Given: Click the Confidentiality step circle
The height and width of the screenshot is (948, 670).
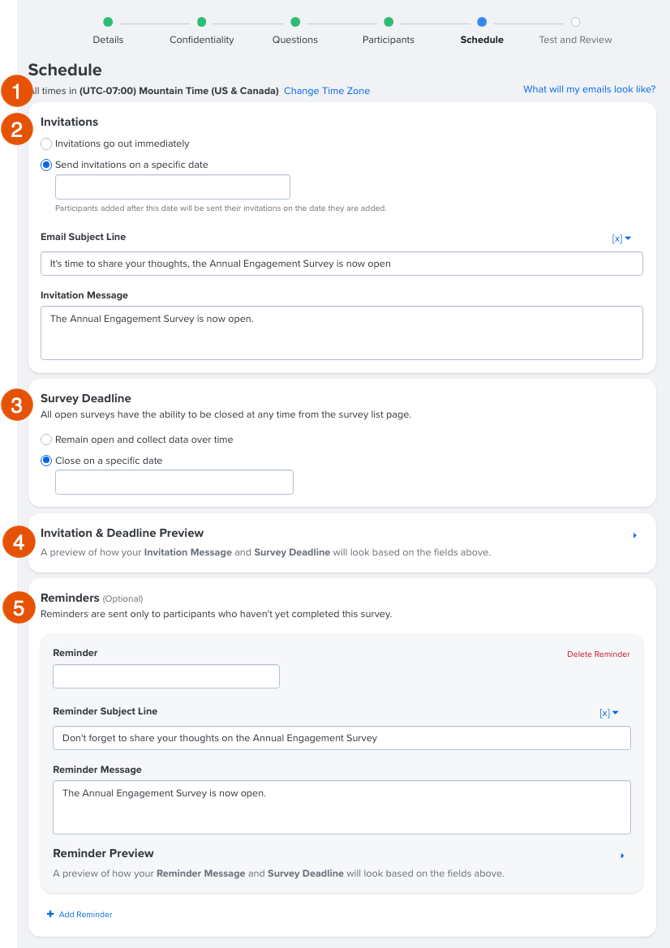Looking at the screenshot, I should coord(201,22).
